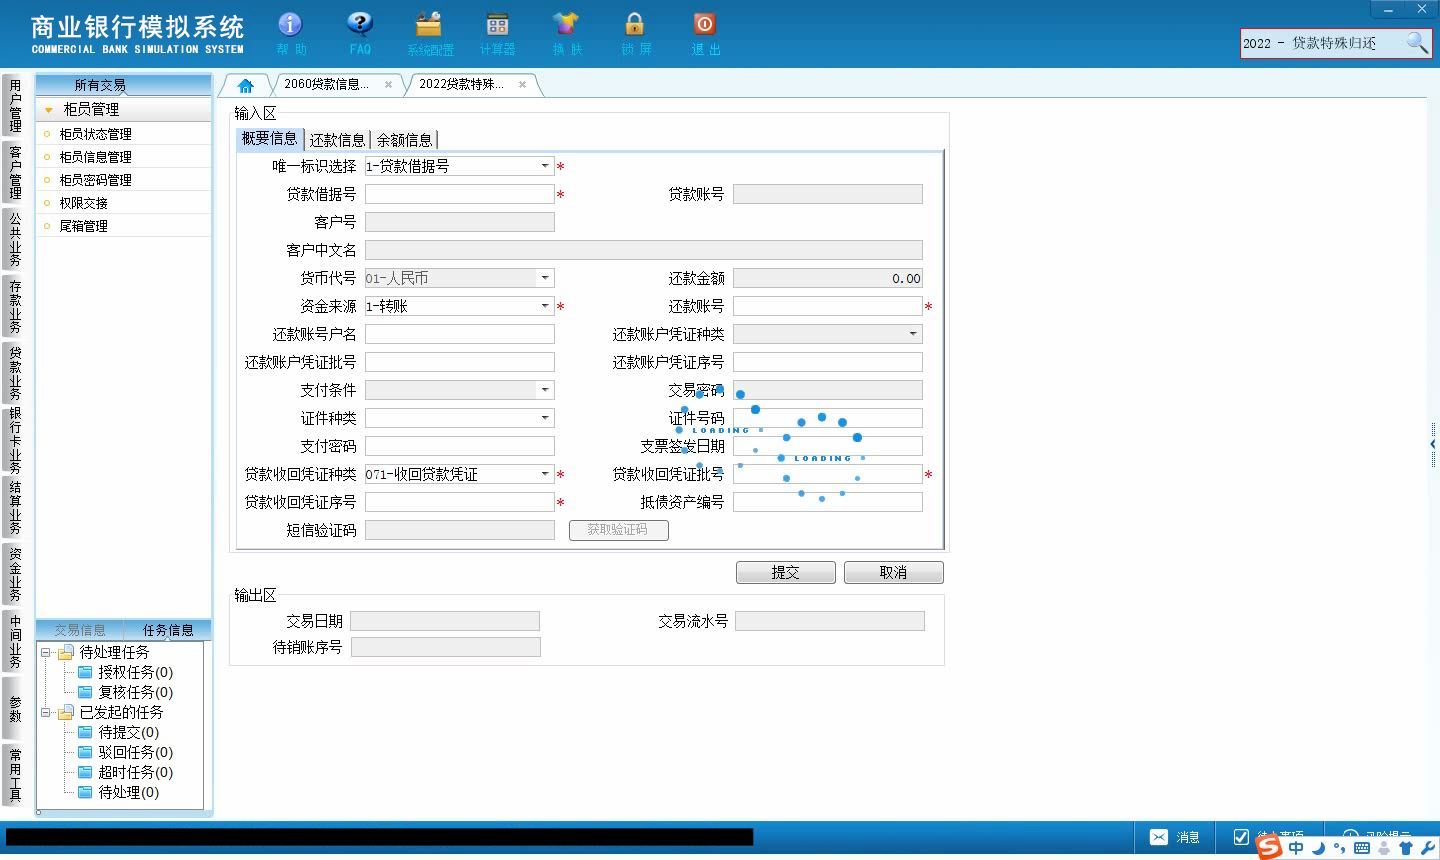Close the 2022贷款特殊 tab

coord(522,85)
